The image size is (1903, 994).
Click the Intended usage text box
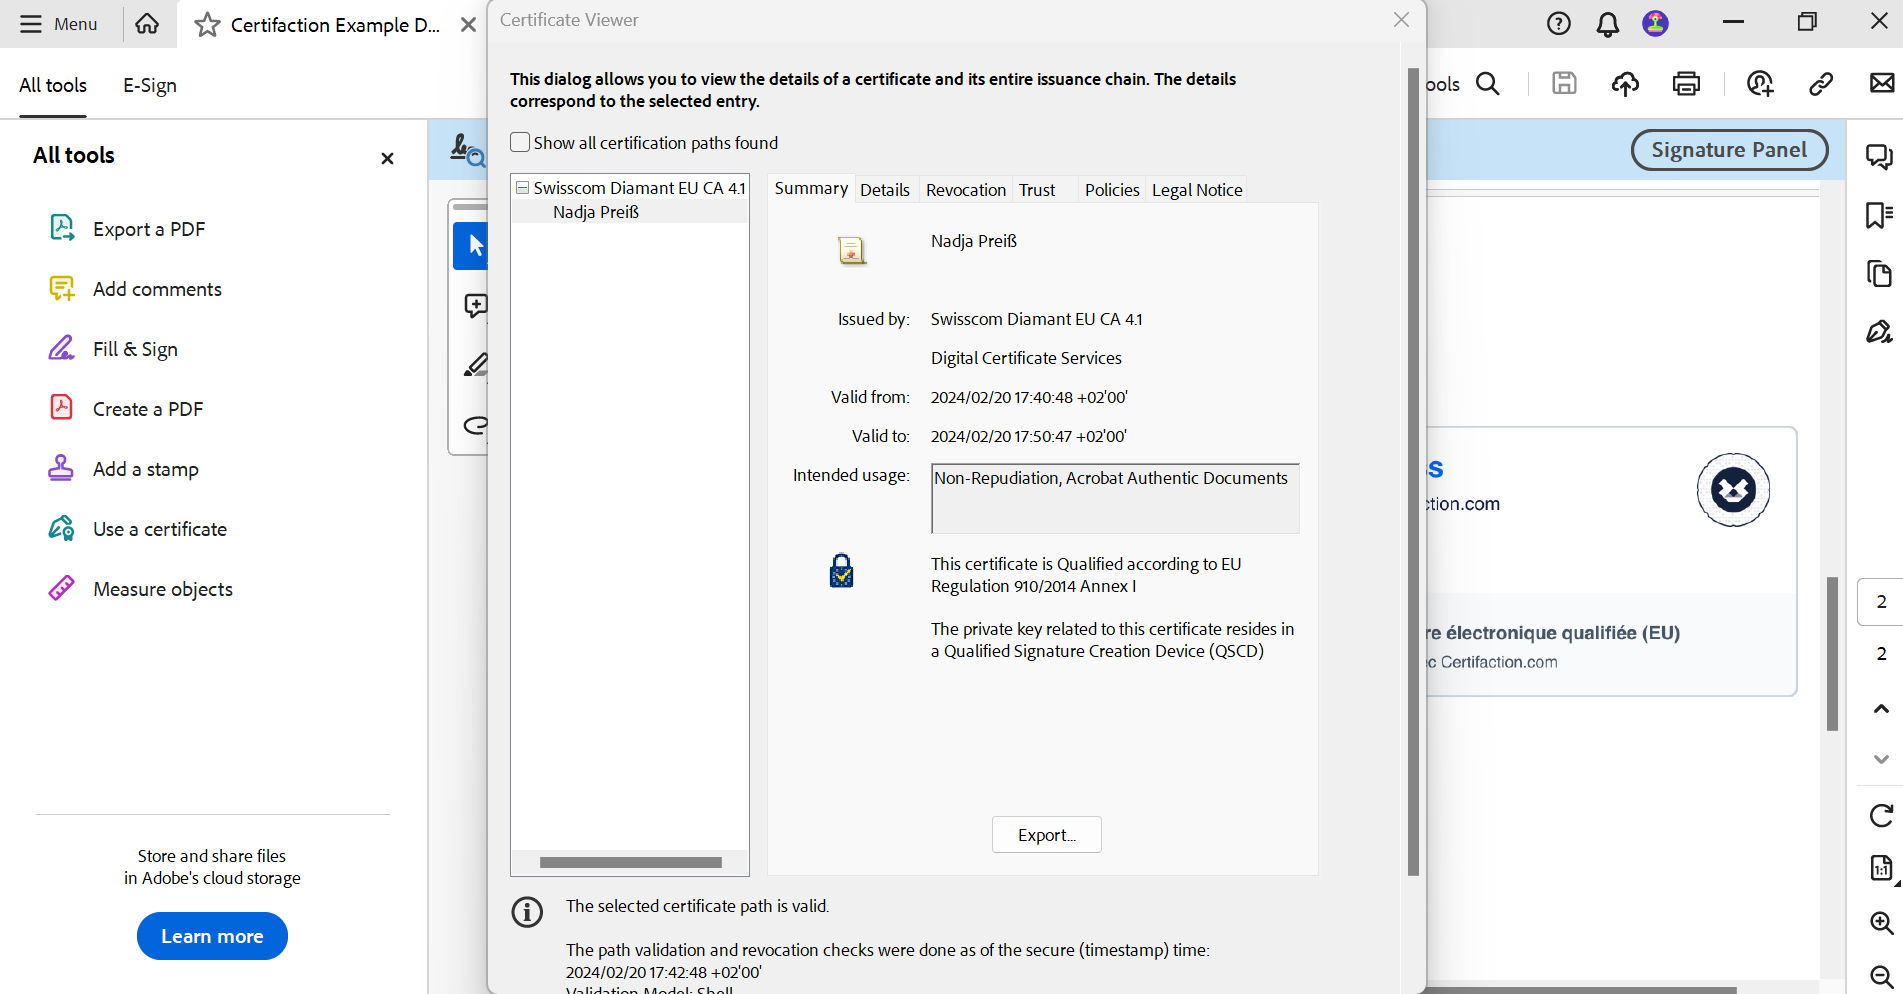(1115, 498)
